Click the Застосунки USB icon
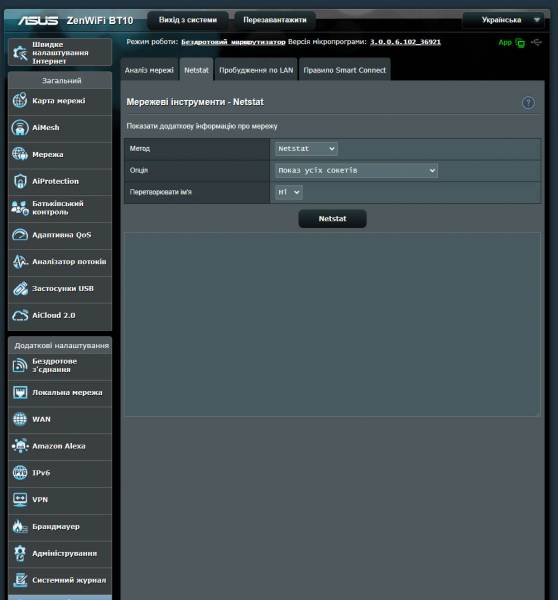558x600 pixels. (20, 289)
